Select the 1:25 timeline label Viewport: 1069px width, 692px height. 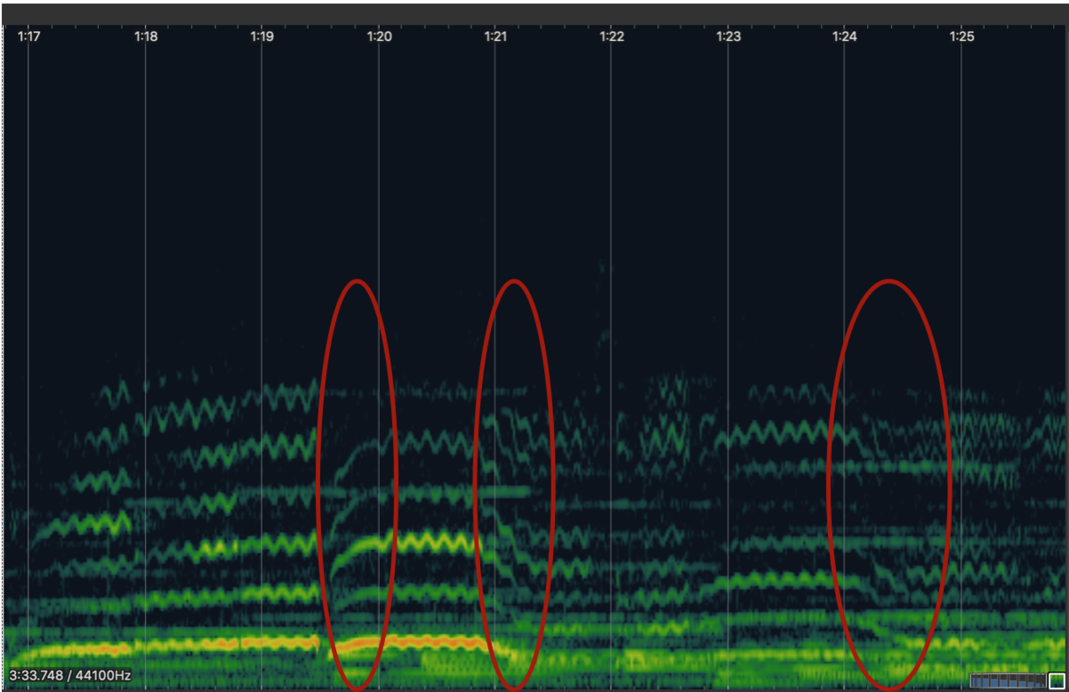click(961, 37)
